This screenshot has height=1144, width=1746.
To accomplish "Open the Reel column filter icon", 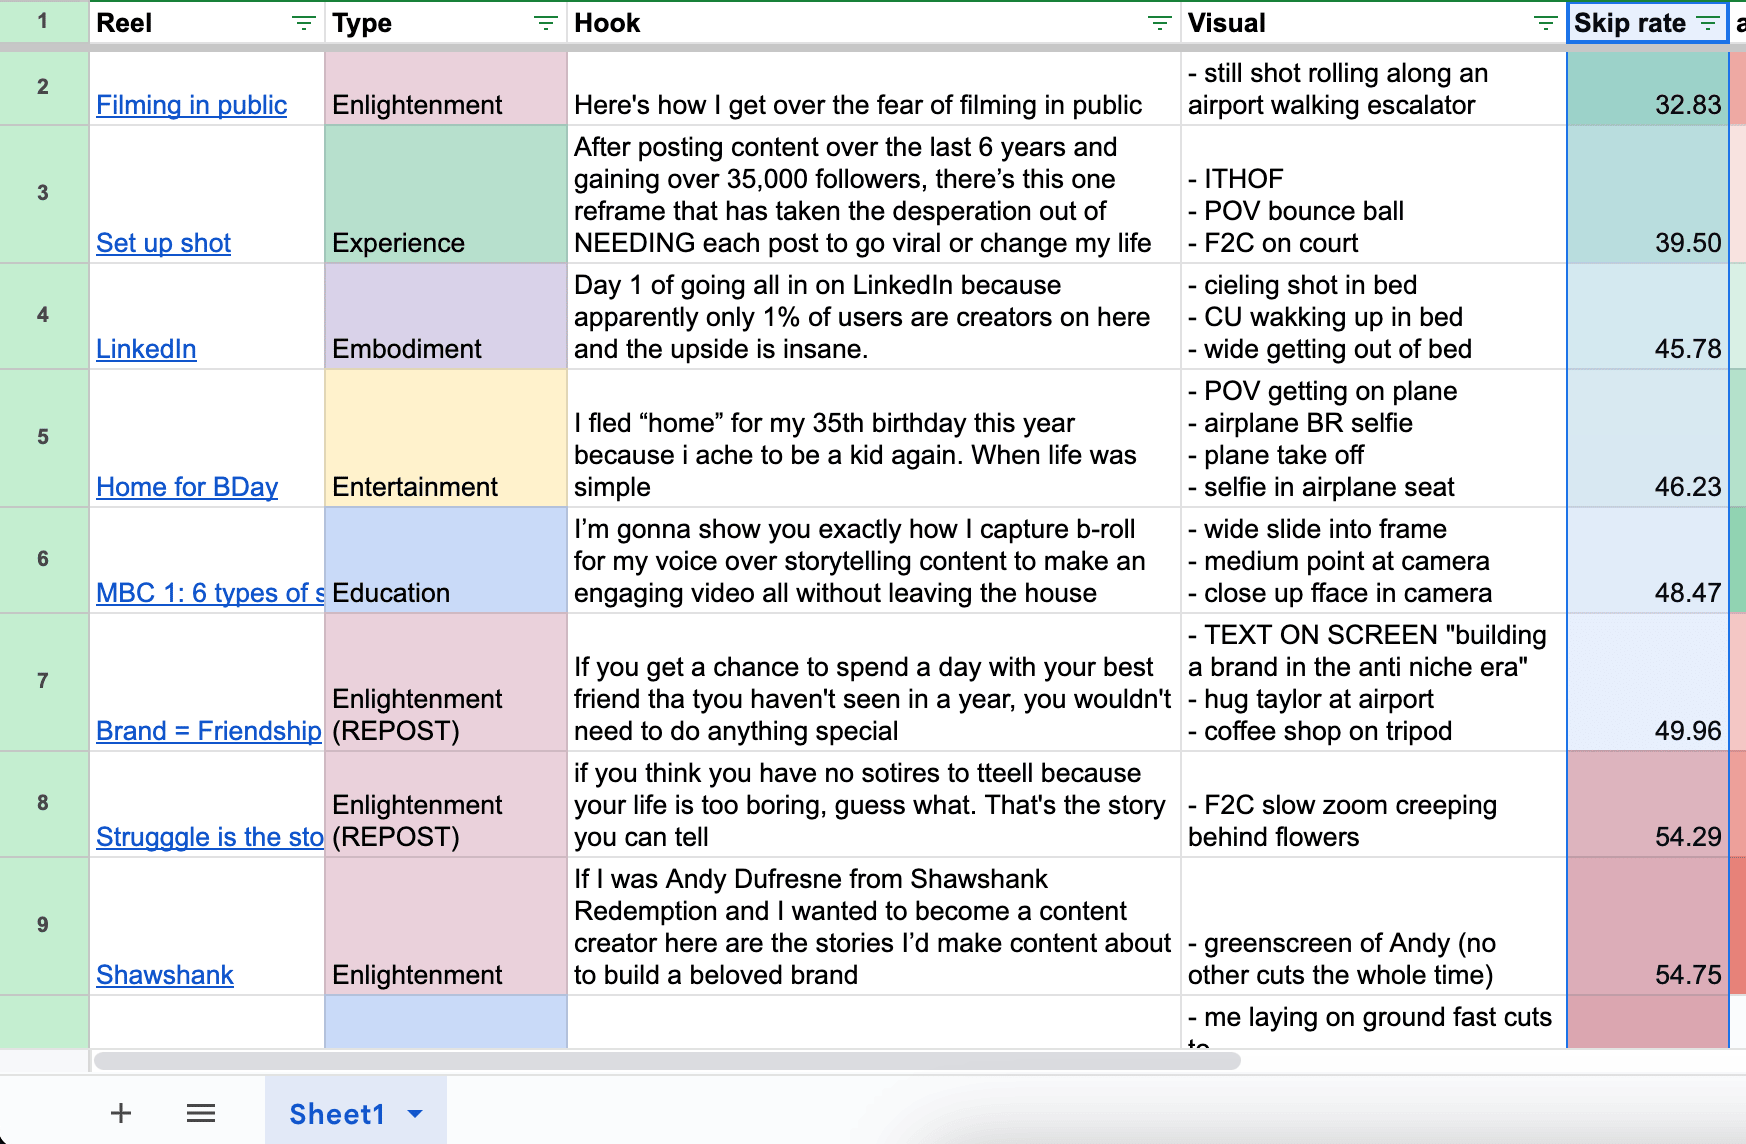I will coord(303,23).
